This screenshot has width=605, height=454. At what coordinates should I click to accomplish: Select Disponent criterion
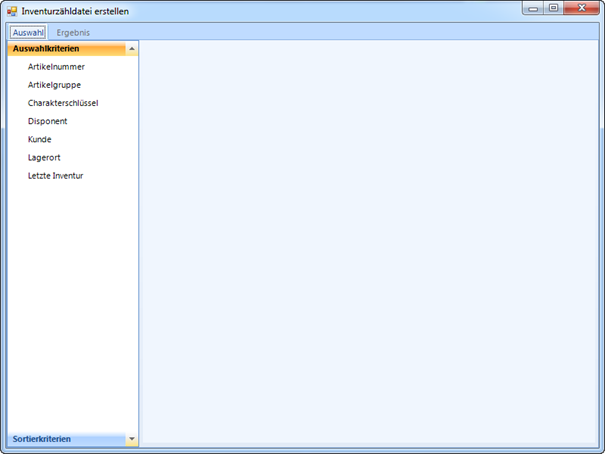(x=47, y=121)
